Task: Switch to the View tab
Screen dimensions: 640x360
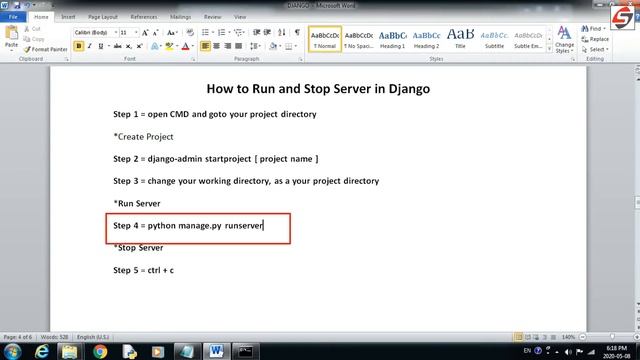Action: [240, 17]
